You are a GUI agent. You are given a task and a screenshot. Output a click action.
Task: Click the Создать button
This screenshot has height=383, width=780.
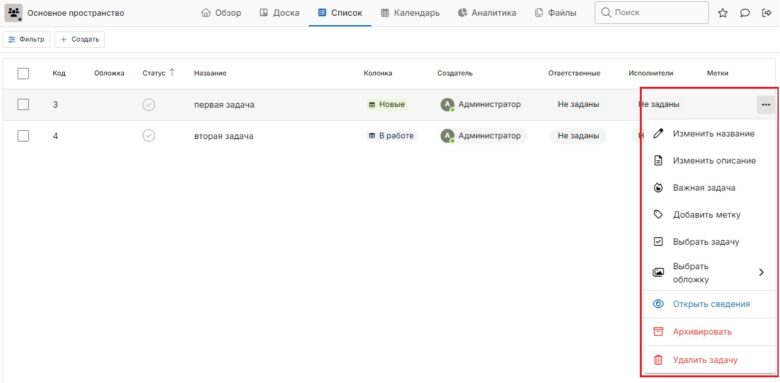point(80,39)
